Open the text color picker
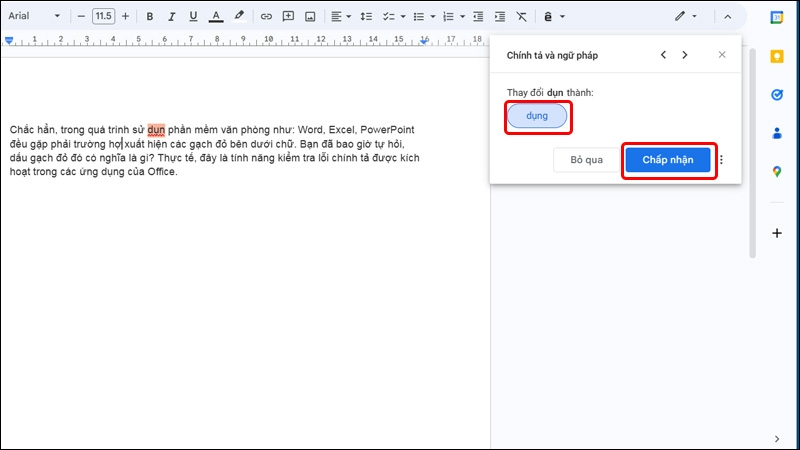 pyautogui.click(x=216, y=16)
